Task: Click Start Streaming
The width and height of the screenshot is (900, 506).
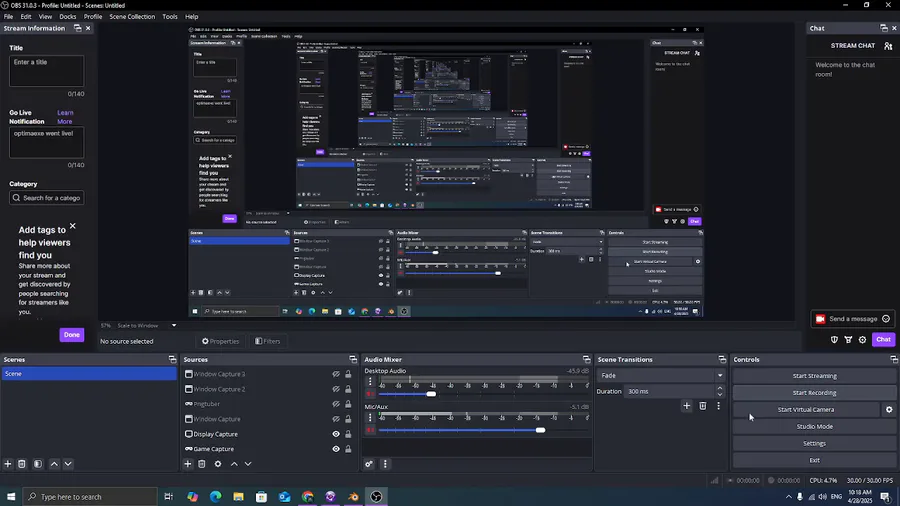Action: 814,376
